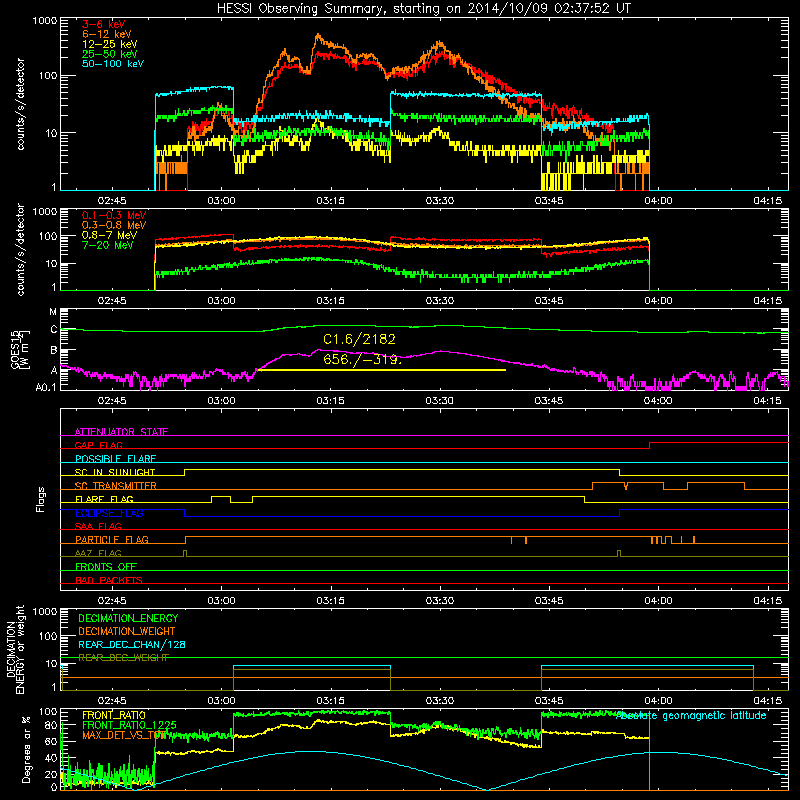
Task: Click the 12-25 keV legend entry
Action: coord(110,44)
